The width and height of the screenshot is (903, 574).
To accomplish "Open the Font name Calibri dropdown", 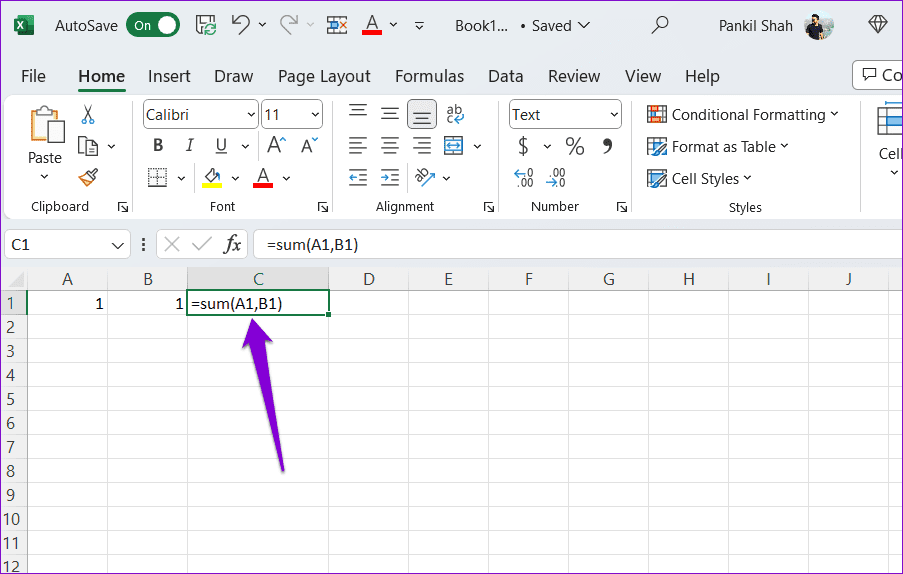I will pos(251,115).
